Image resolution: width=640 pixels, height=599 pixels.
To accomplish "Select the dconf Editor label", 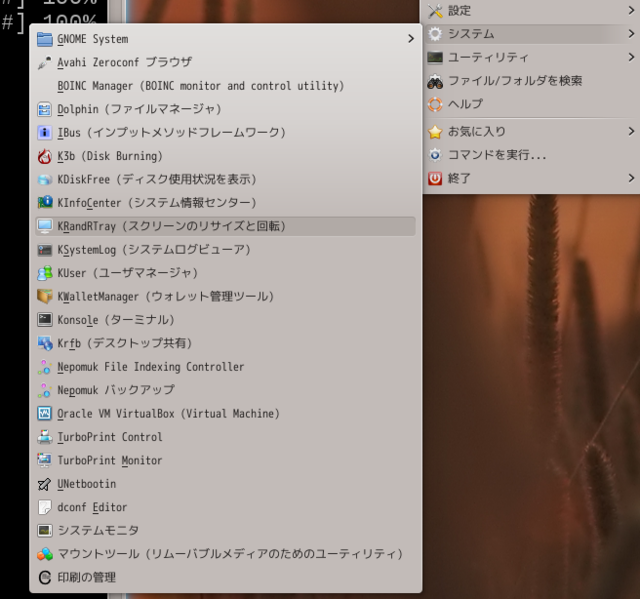I will [92, 507].
